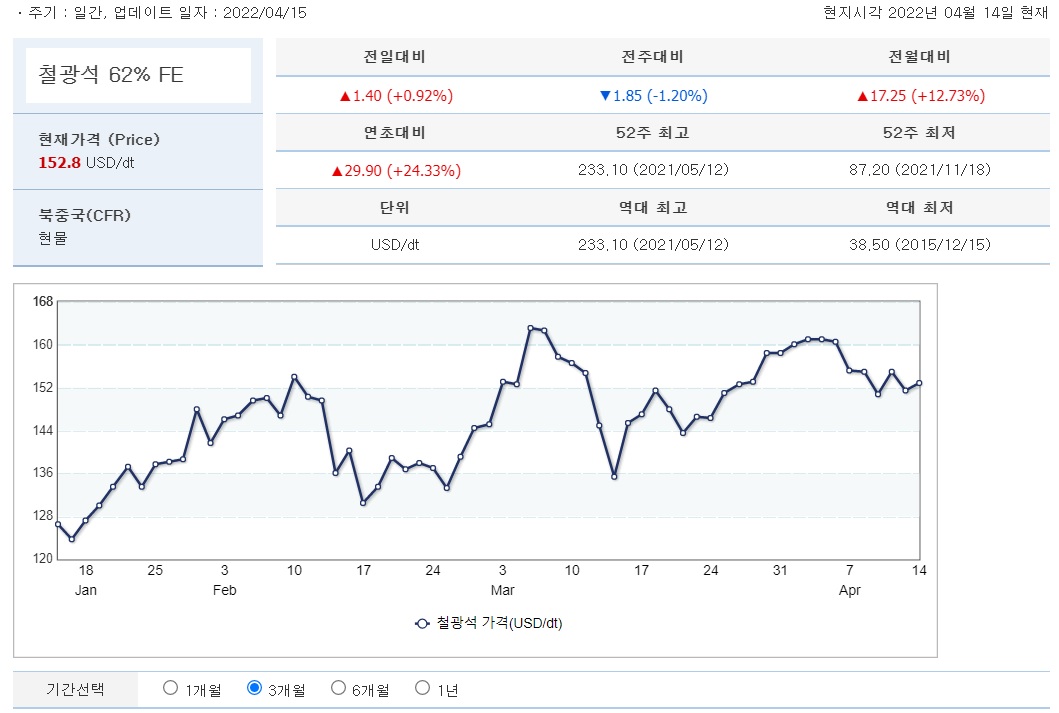1059x713 pixels.
Task: Click the 168 y-axis label
Action: pos(43,302)
